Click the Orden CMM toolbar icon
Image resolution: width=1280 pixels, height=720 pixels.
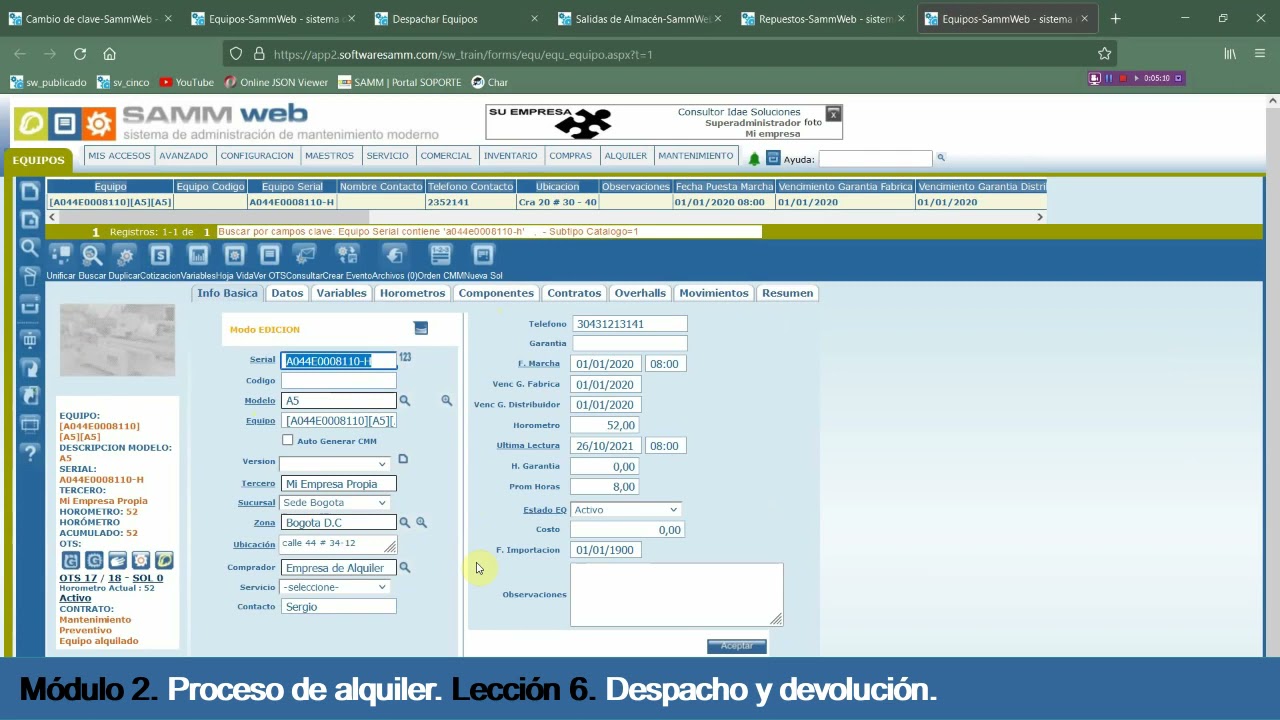tap(440, 255)
